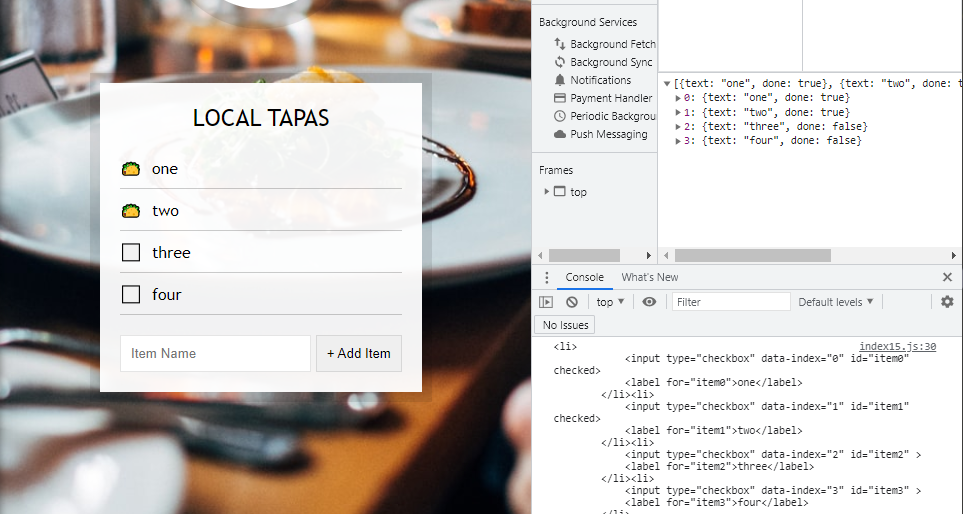Viewport: 963px width, 514px height.
Task: Expand array entry 0 with text one
Action: coord(678,98)
